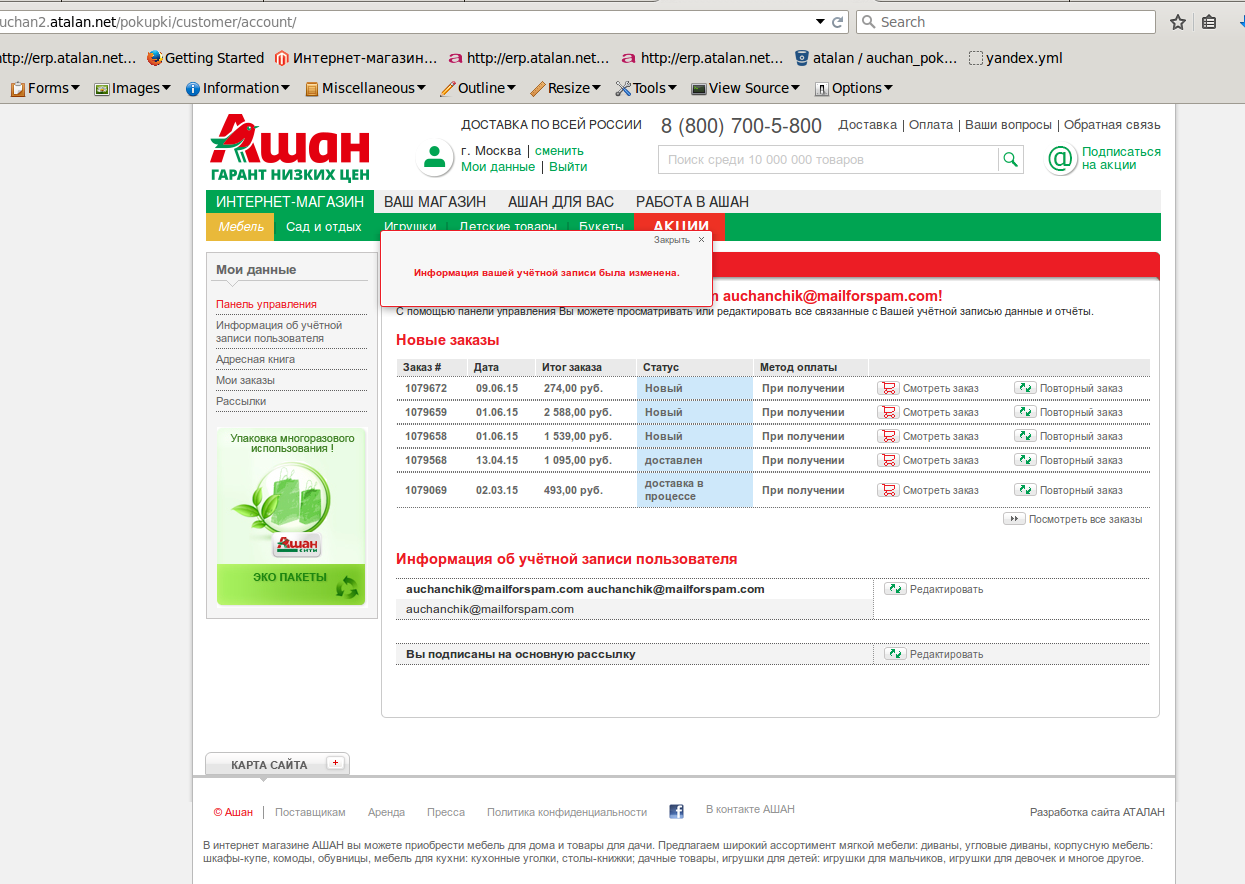Open URL history dropdown arrow

819,22
